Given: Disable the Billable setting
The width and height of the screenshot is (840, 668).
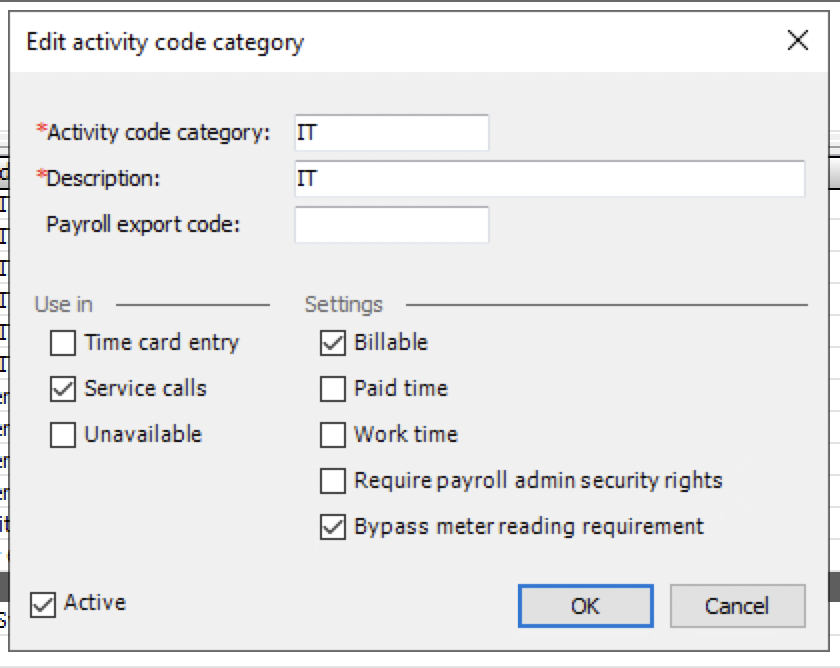Looking at the screenshot, I should (333, 343).
